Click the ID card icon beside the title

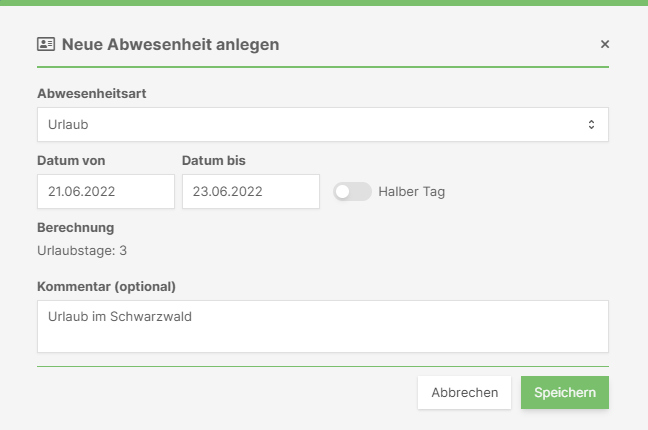click(46, 44)
